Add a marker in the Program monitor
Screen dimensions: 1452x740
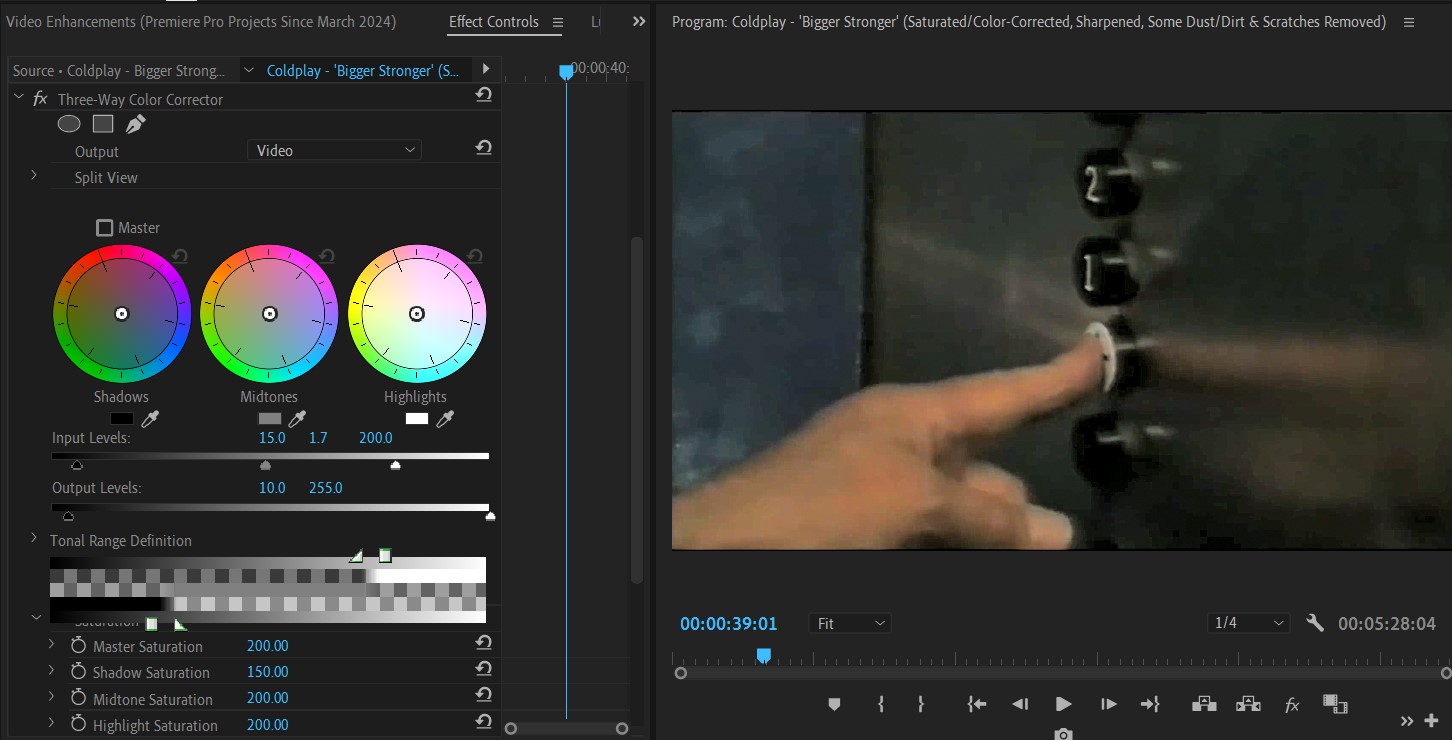coord(834,704)
